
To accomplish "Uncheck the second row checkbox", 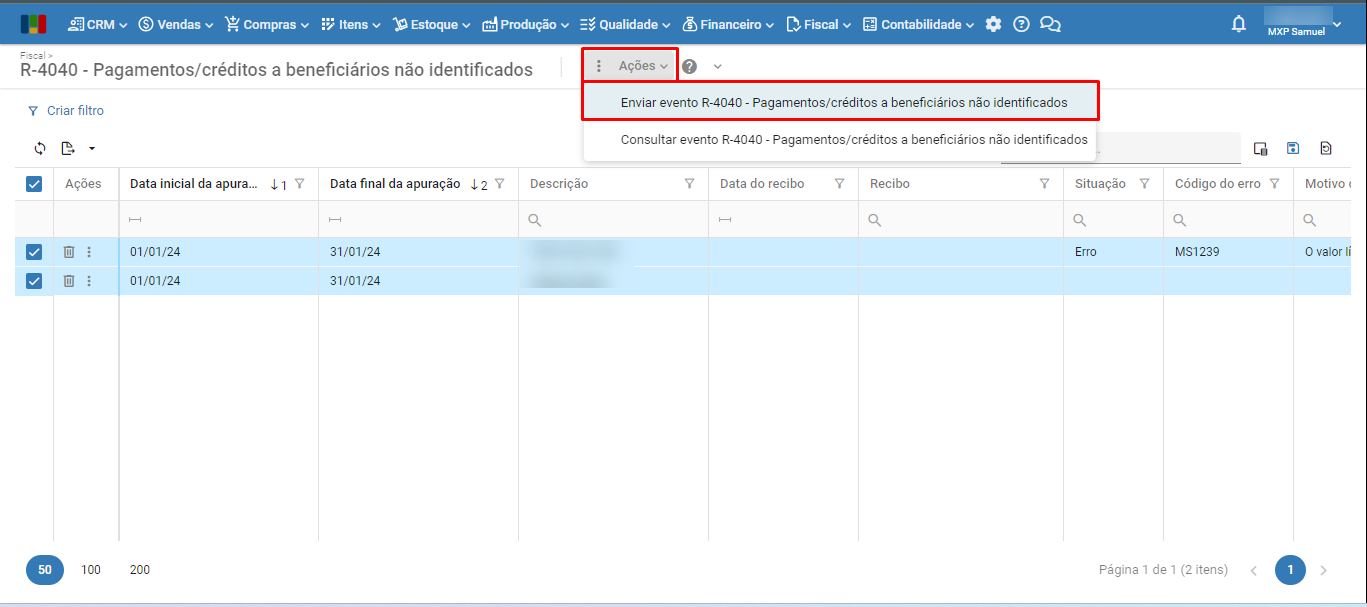I will coord(34,281).
